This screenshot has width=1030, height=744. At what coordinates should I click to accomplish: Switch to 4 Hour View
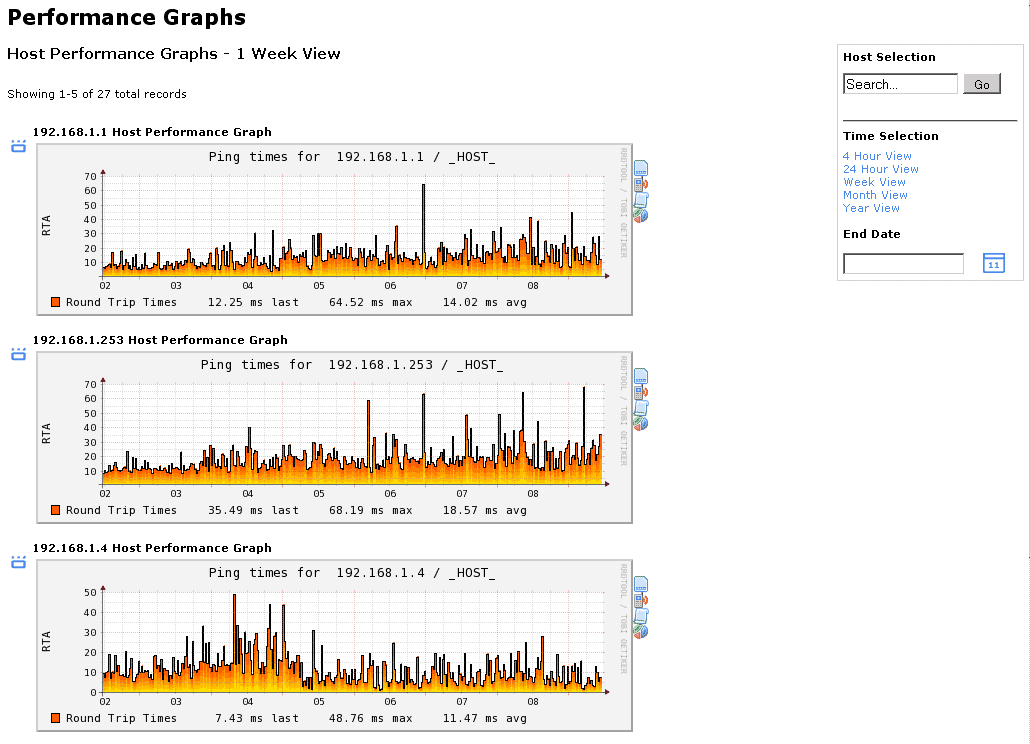877,156
